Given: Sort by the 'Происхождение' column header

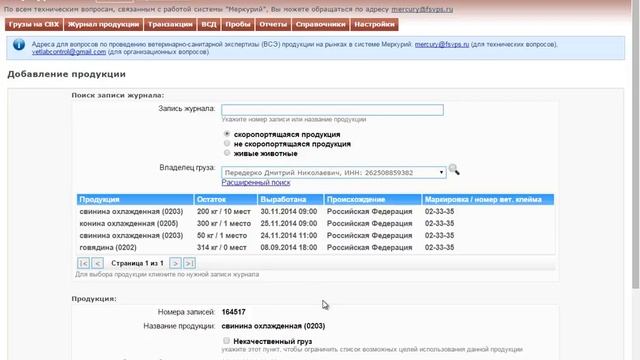Looking at the screenshot, I should click(x=373, y=200).
